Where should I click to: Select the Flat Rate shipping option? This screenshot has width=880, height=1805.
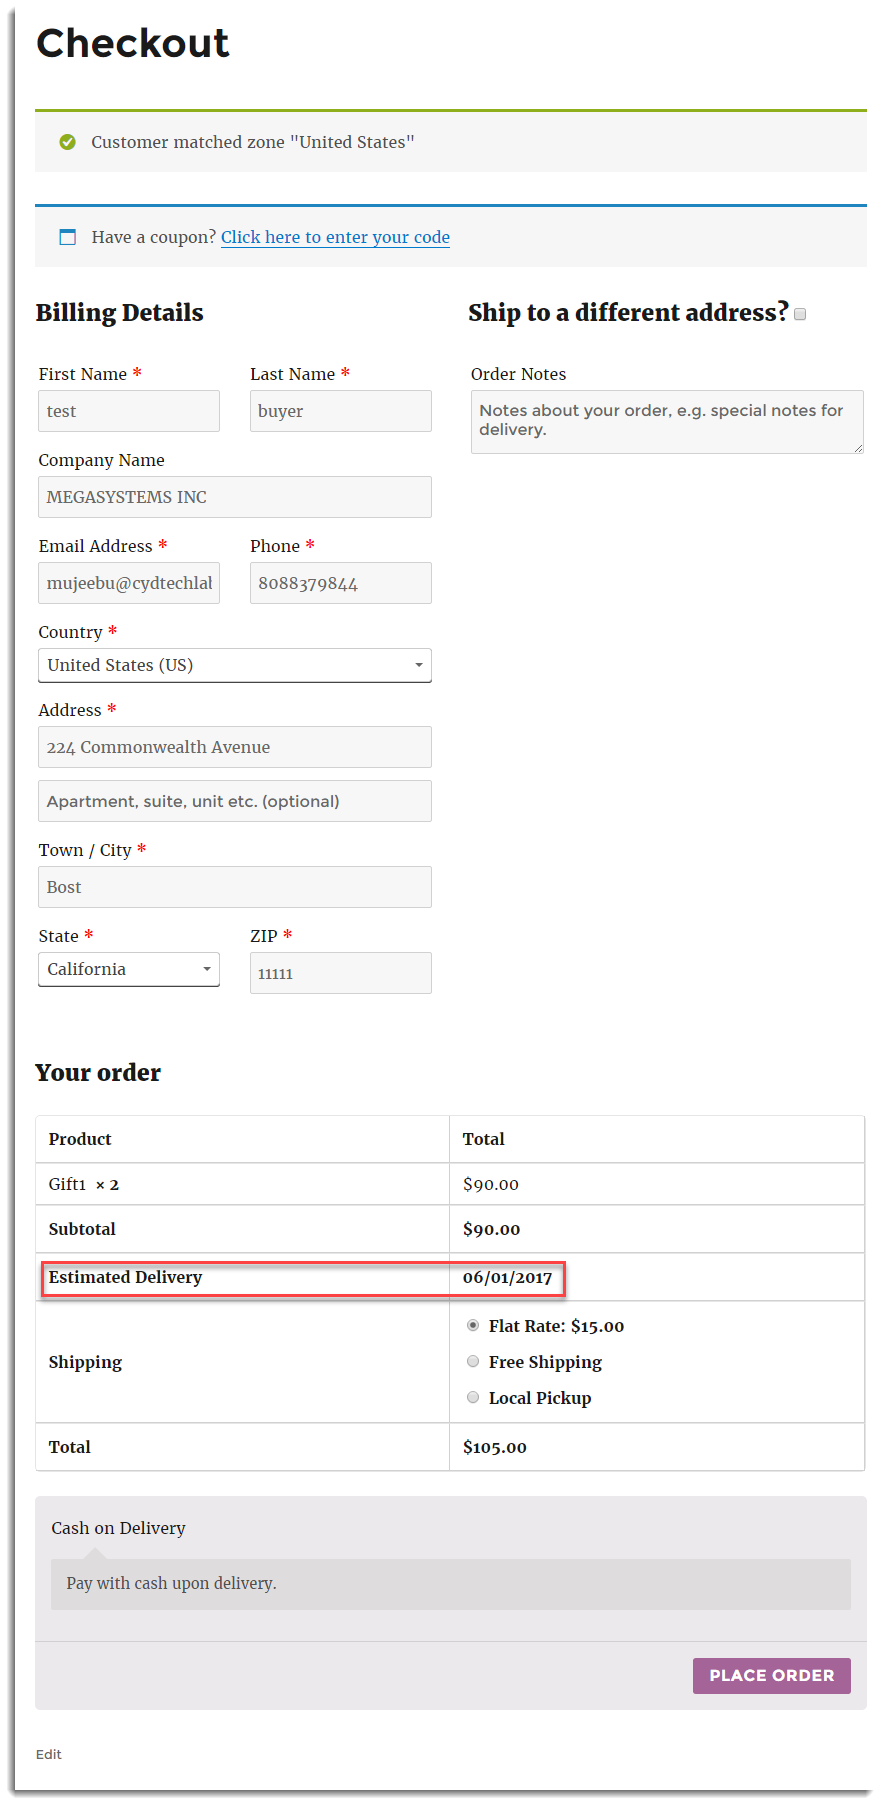[x=473, y=1325]
